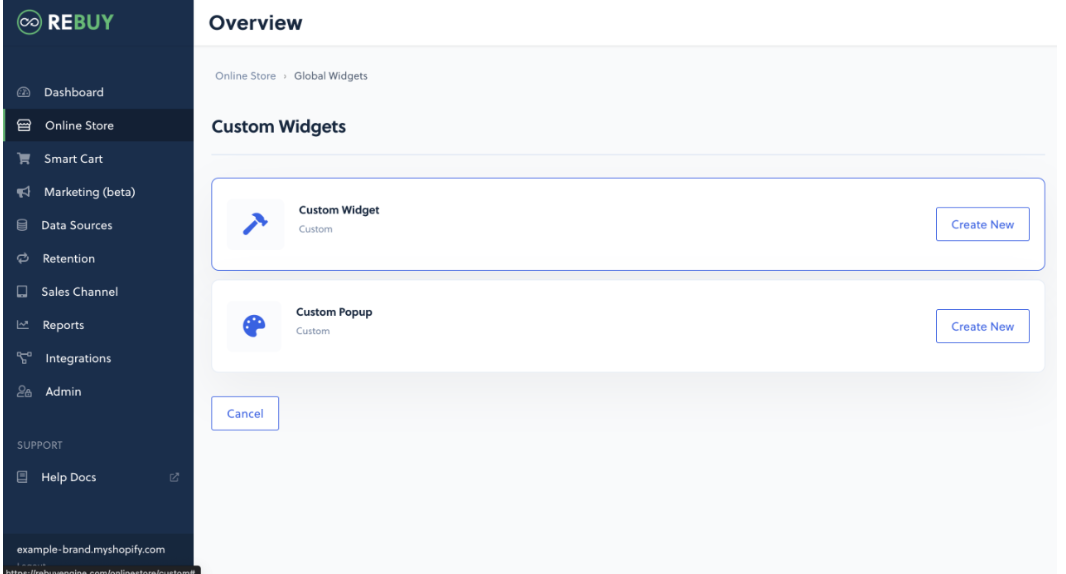Click the Integrations nodes icon

click(23, 358)
